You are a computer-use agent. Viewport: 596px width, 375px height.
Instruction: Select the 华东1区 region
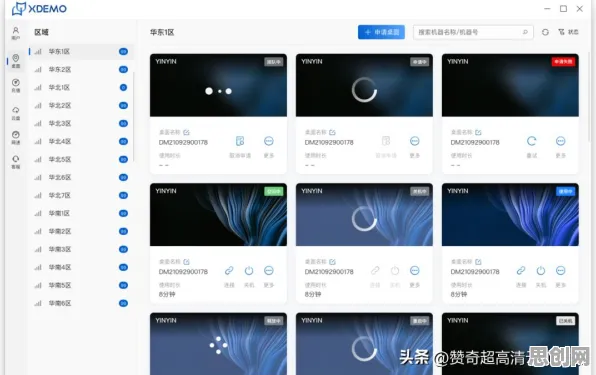point(81,51)
